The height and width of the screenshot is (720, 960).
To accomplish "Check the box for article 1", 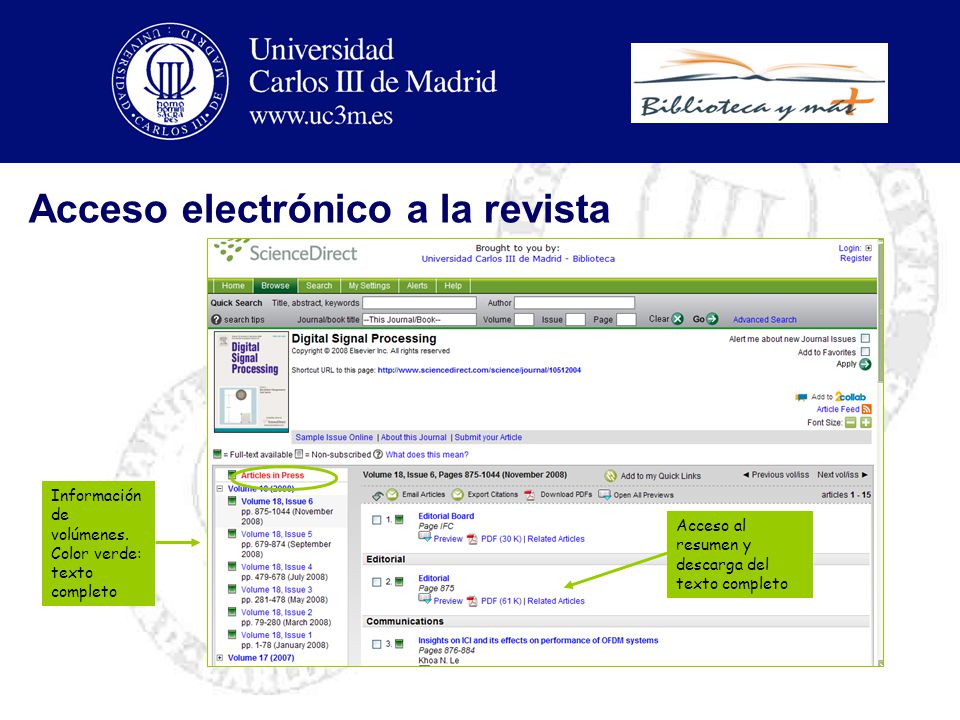I will [x=377, y=520].
